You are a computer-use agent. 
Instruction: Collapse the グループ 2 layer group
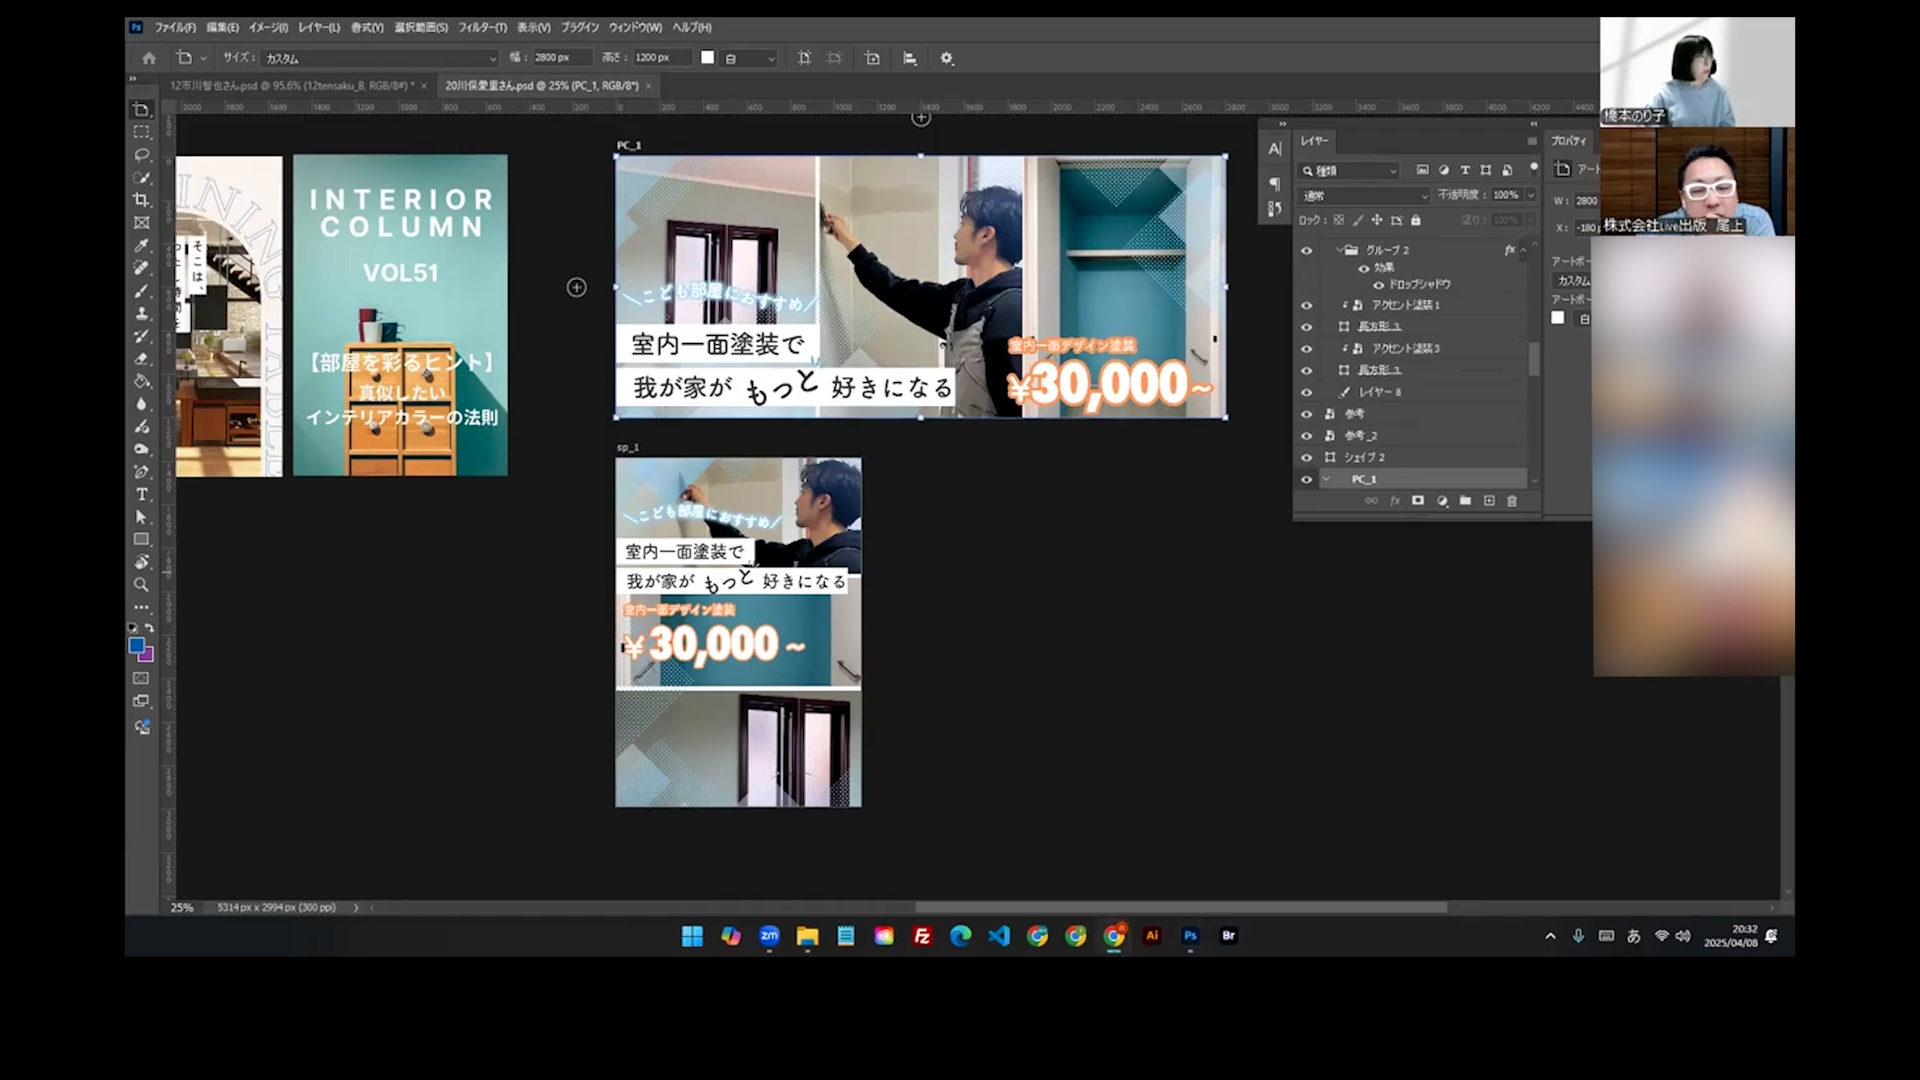[1341, 250]
